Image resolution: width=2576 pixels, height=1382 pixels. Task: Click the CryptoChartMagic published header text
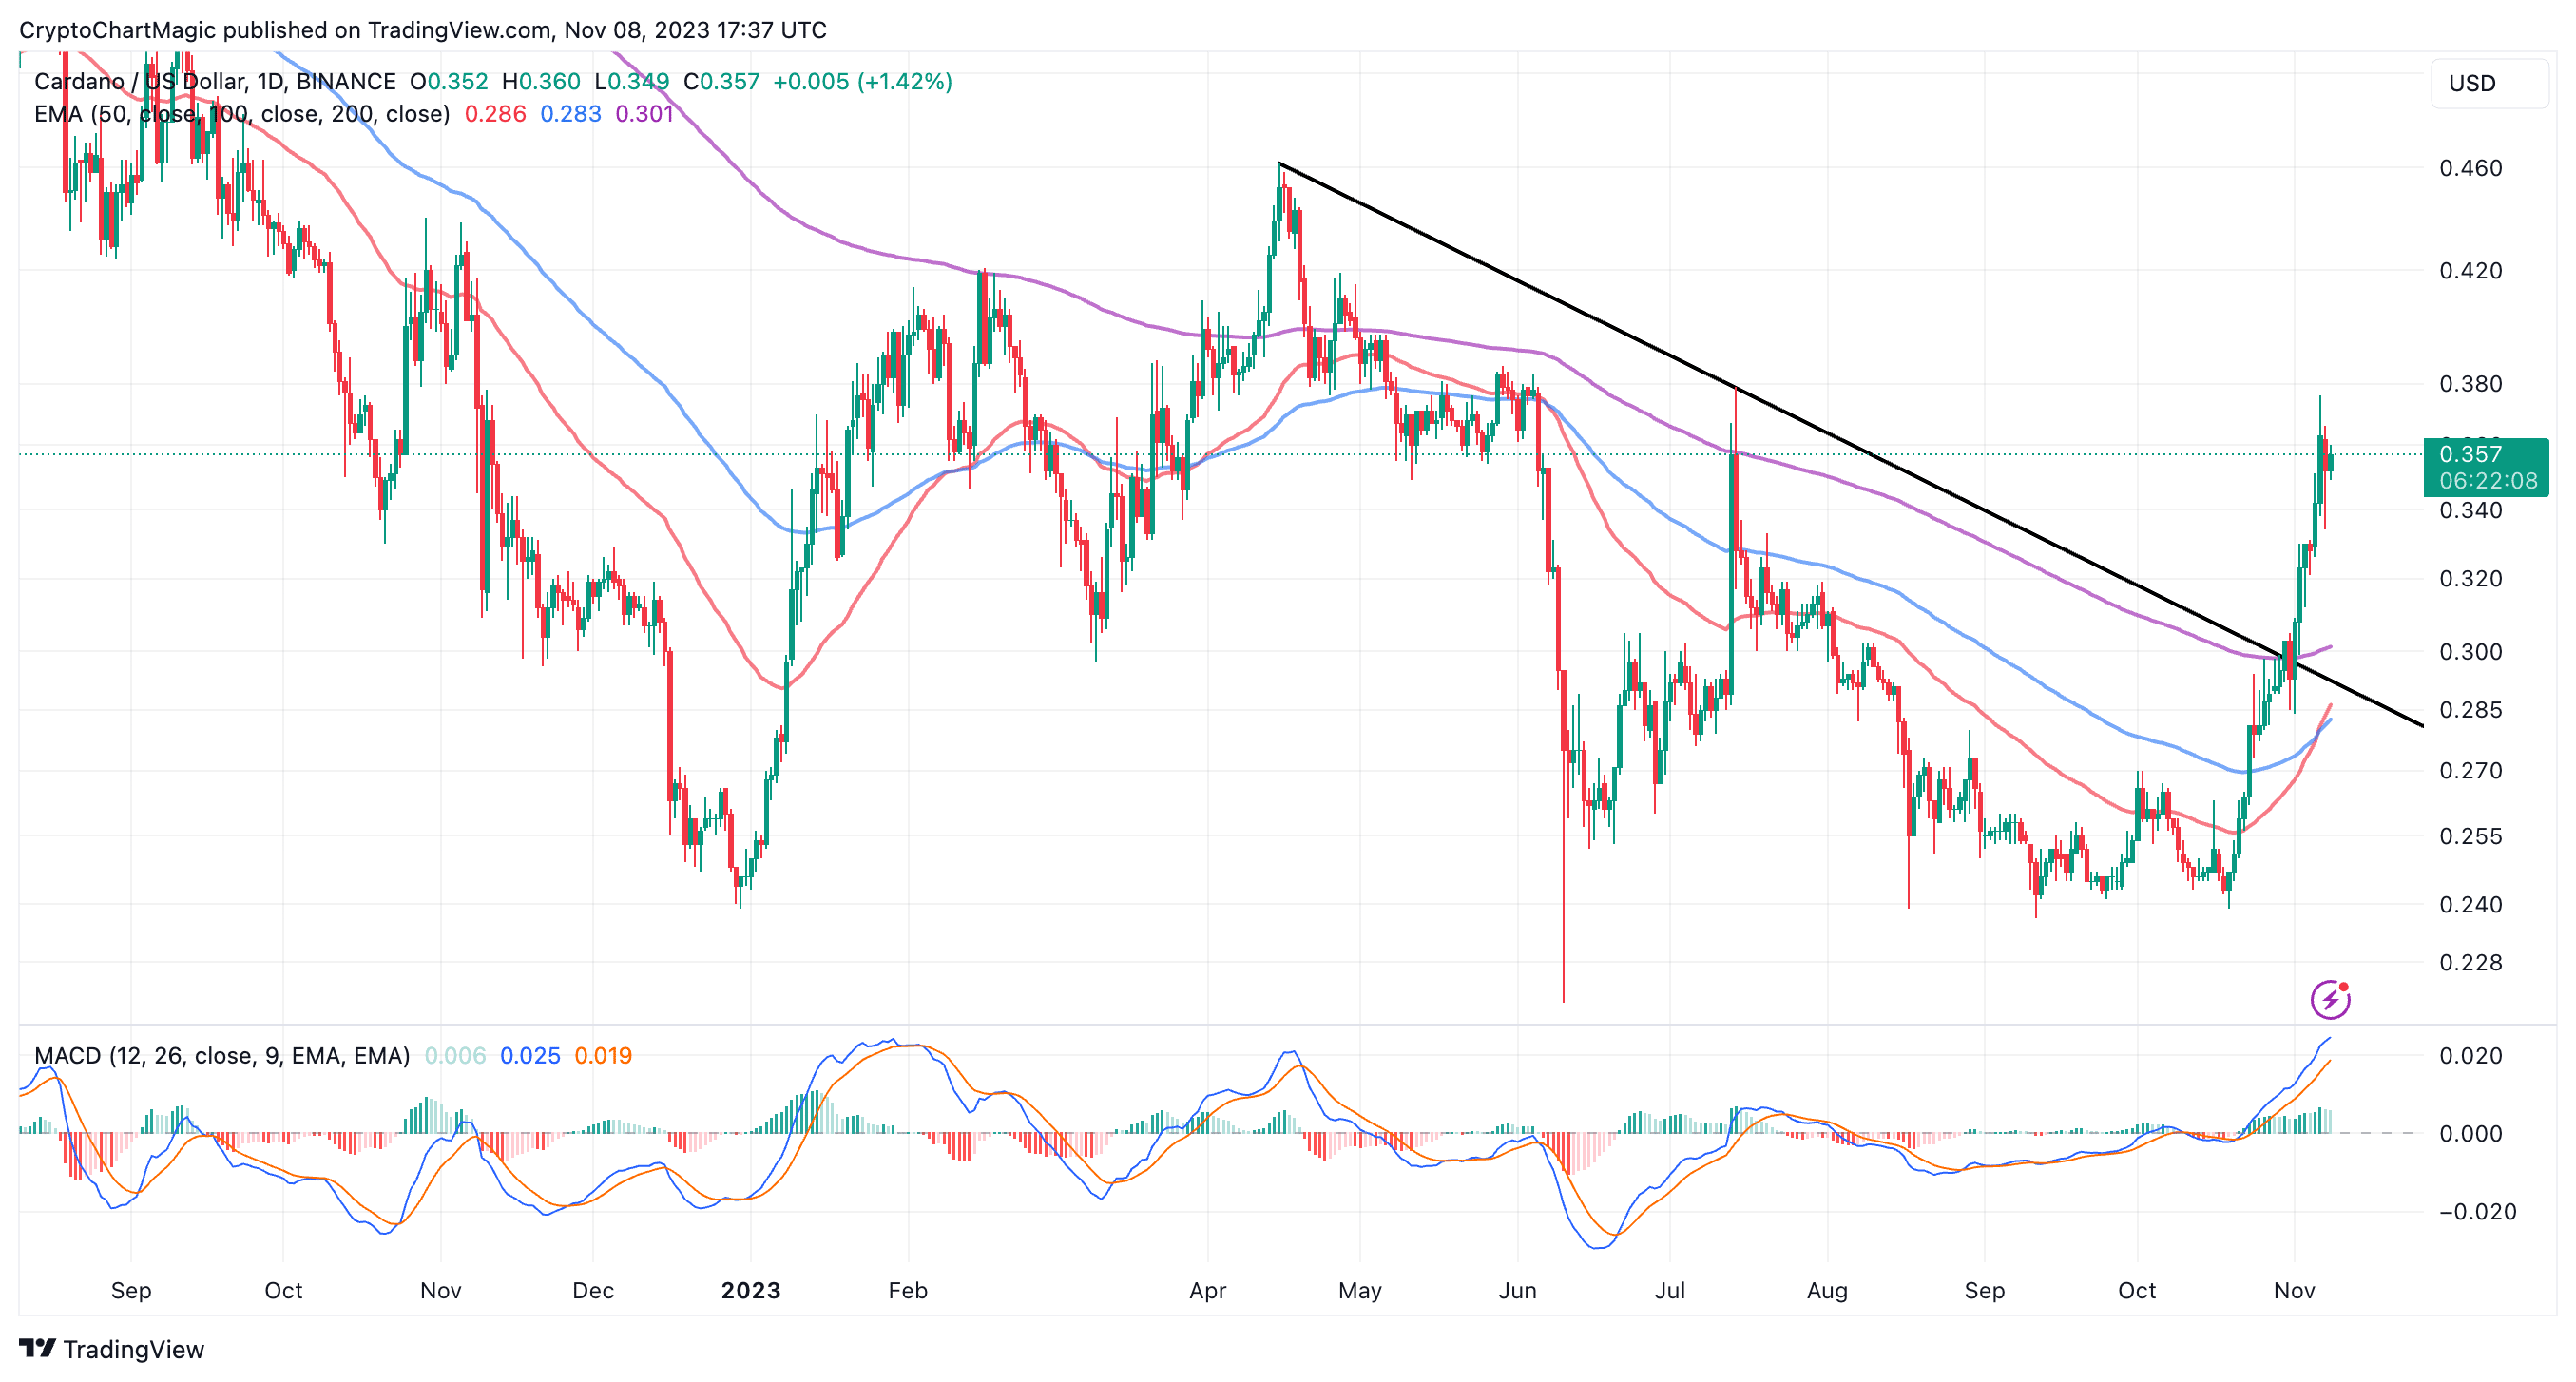pyautogui.click(x=423, y=30)
